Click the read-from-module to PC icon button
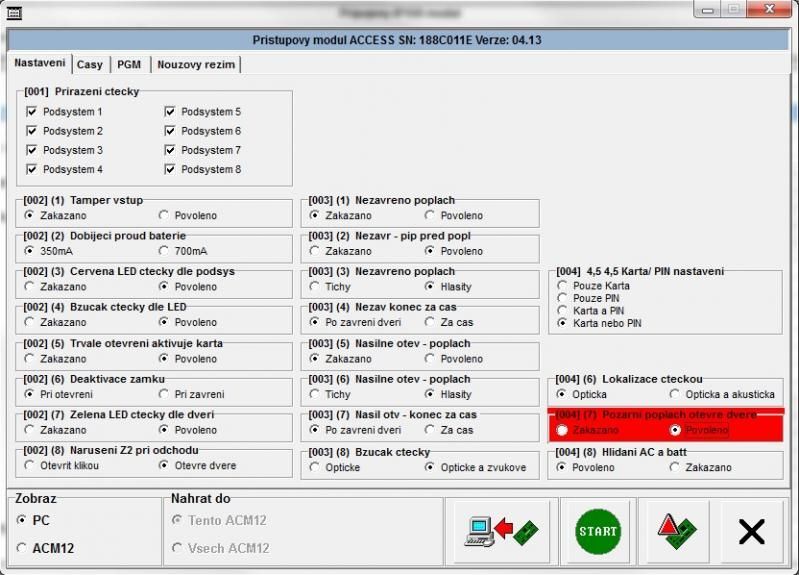This screenshot has height=575, width=799. point(500,531)
